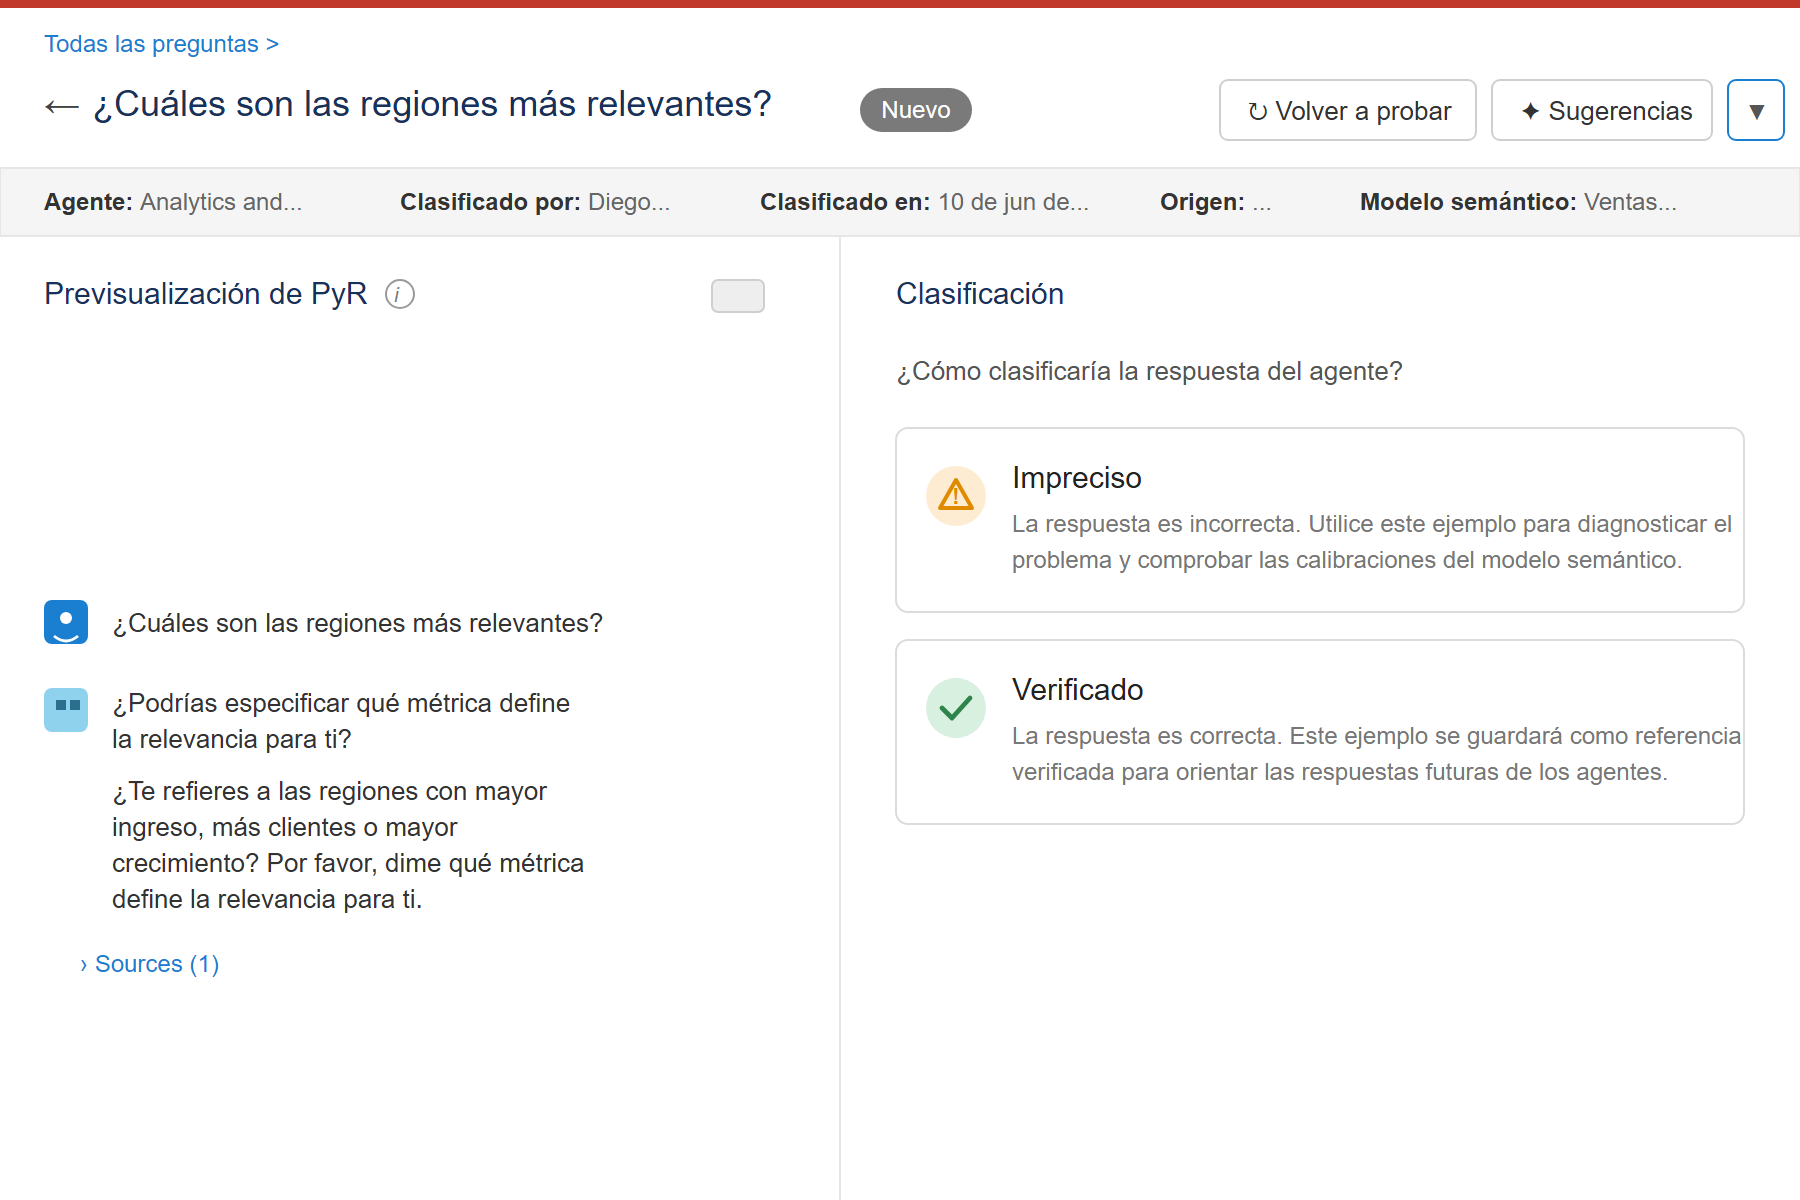1800x1200 pixels.
Task: Click the Origen field in info bar
Action: 1216,202
